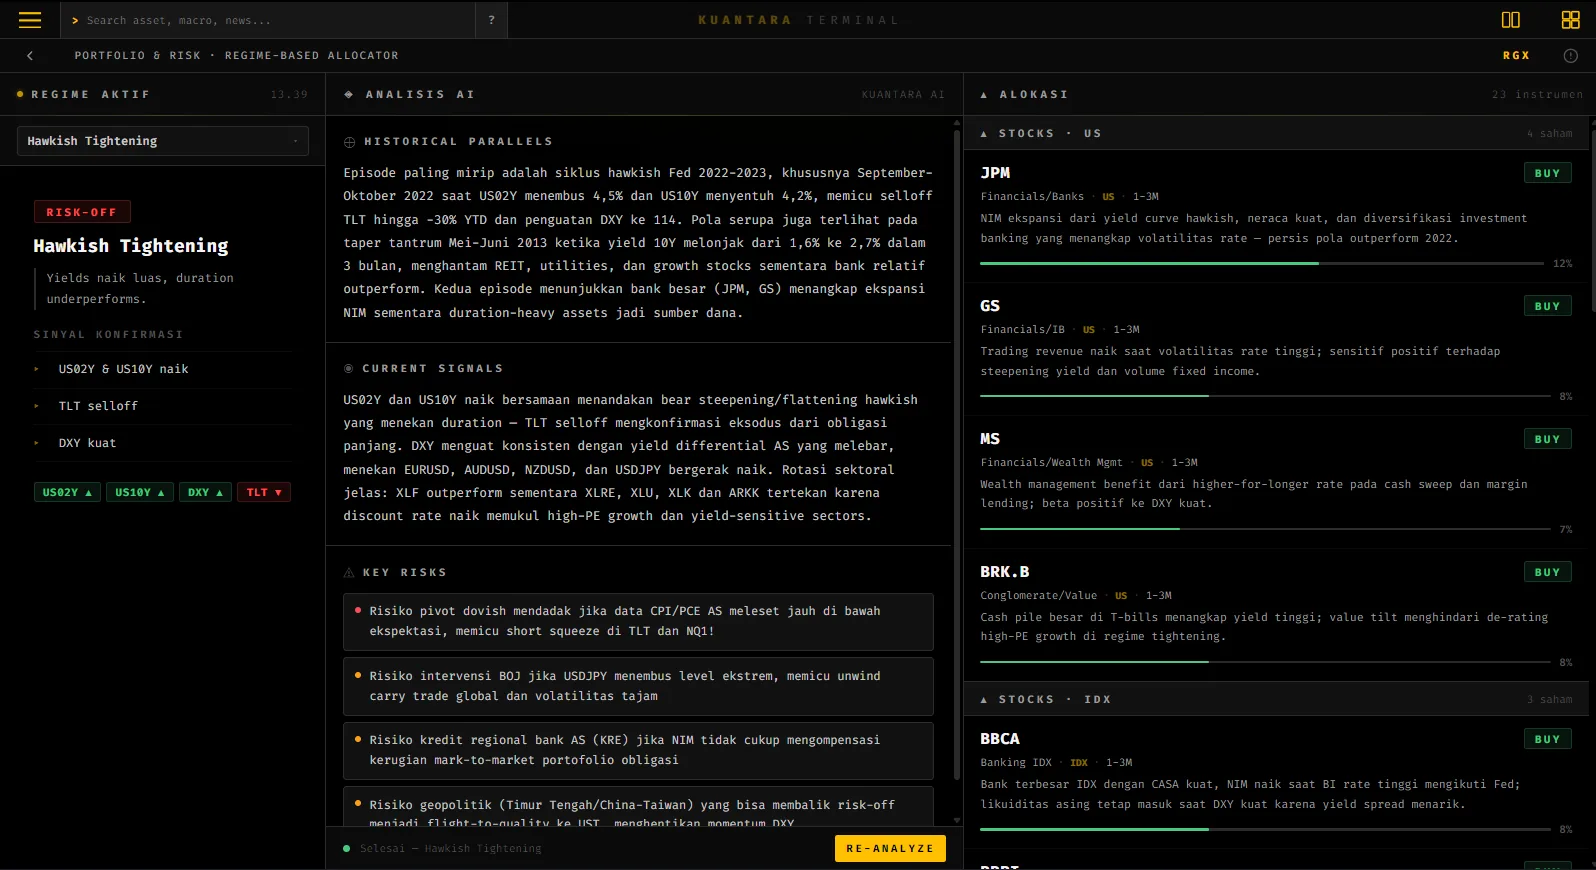Click the Regime-Based Allocator breadcrumb
This screenshot has width=1596, height=870.
click(x=312, y=56)
